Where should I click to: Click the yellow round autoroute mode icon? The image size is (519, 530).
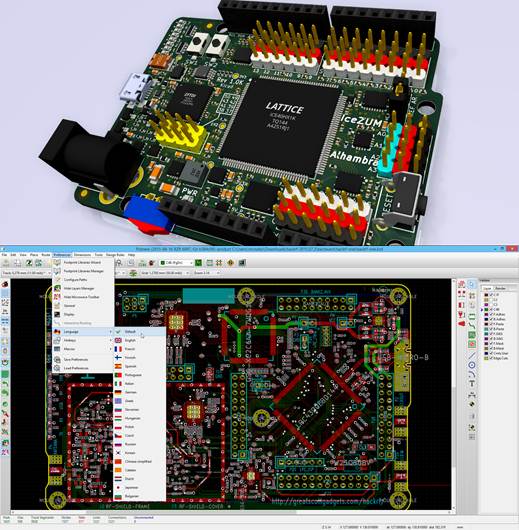pos(231,263)
